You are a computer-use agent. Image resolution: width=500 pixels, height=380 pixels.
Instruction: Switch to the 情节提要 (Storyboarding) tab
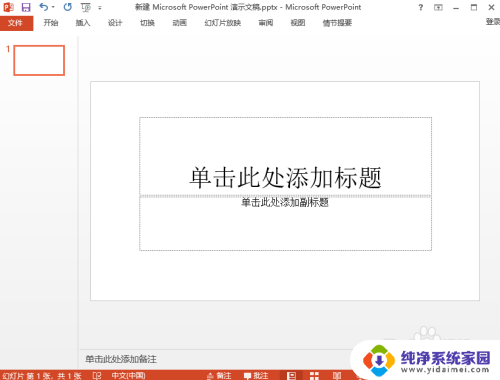(x=337, y=23)
